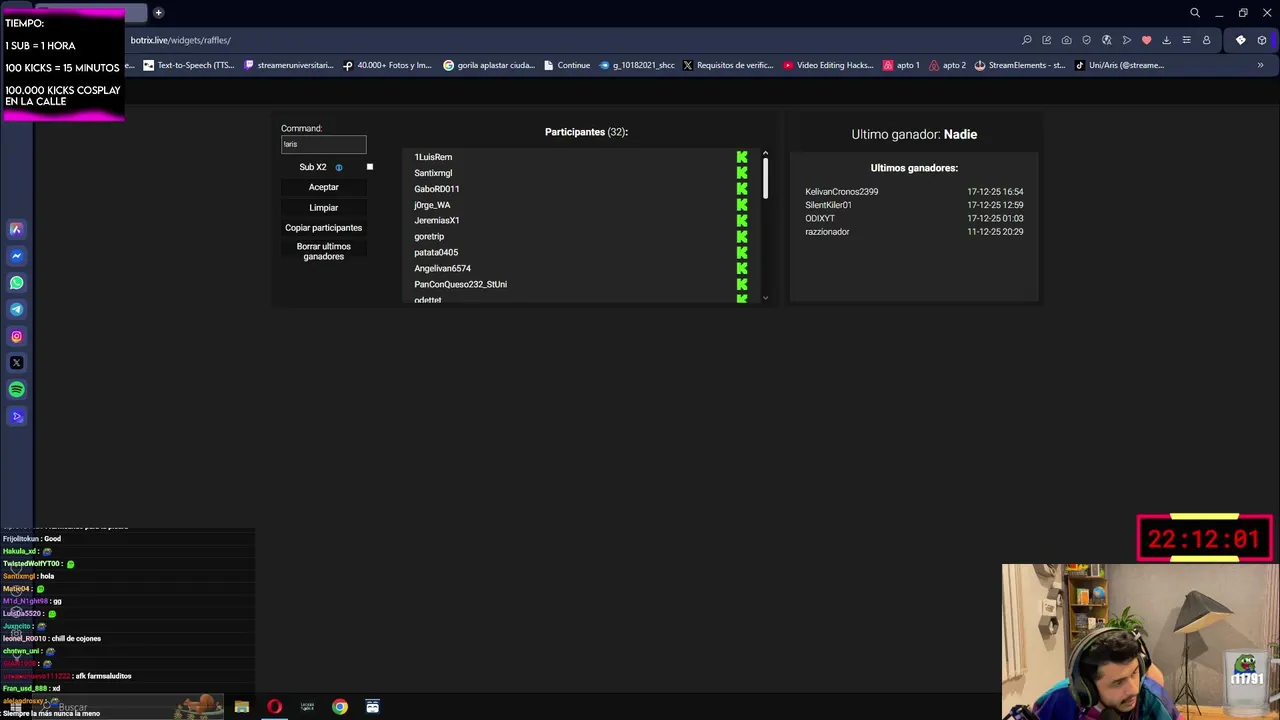Open the Video Editing Hacks bookmark
This screenshot has width=1280, height=720.
coord(829,65)
